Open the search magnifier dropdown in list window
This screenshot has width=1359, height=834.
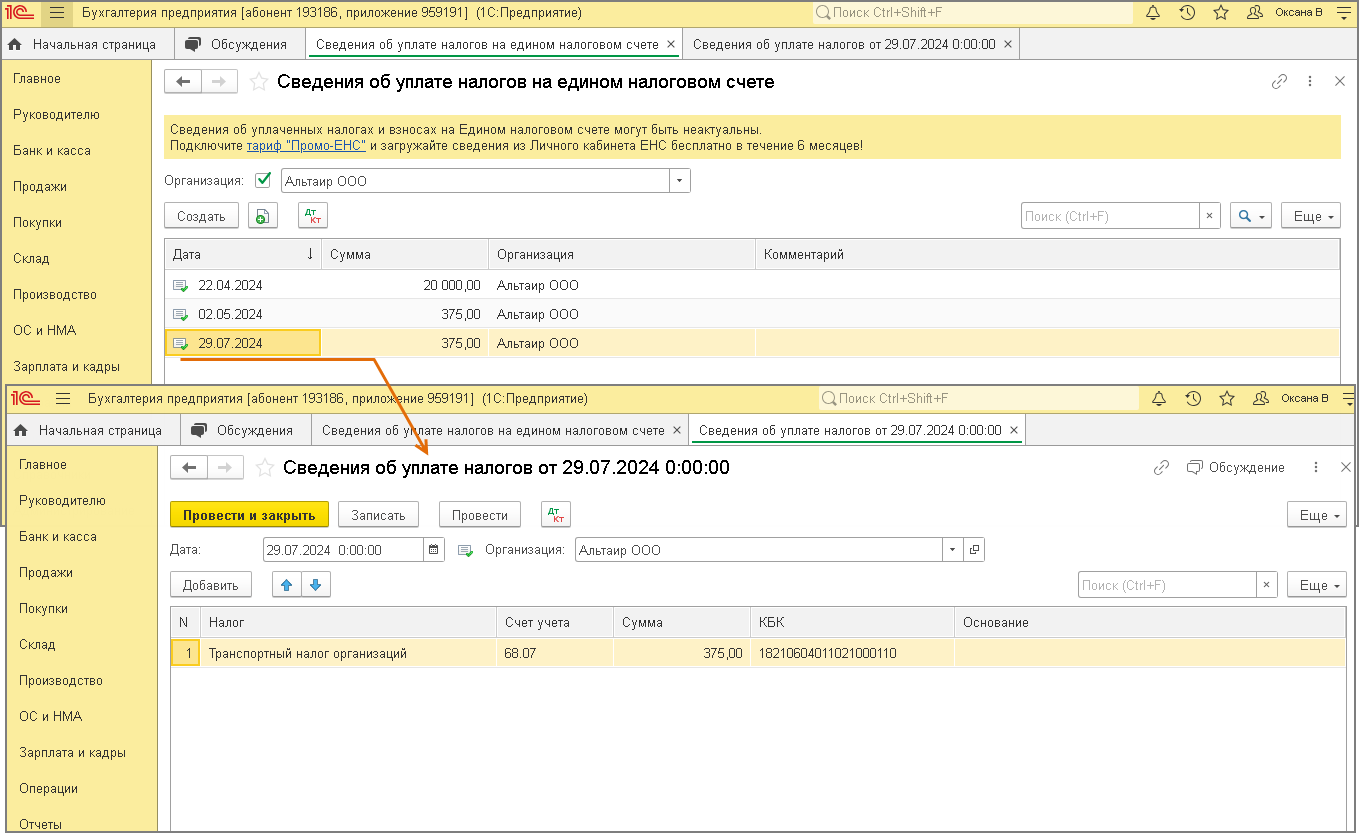tap(1250, 216)
